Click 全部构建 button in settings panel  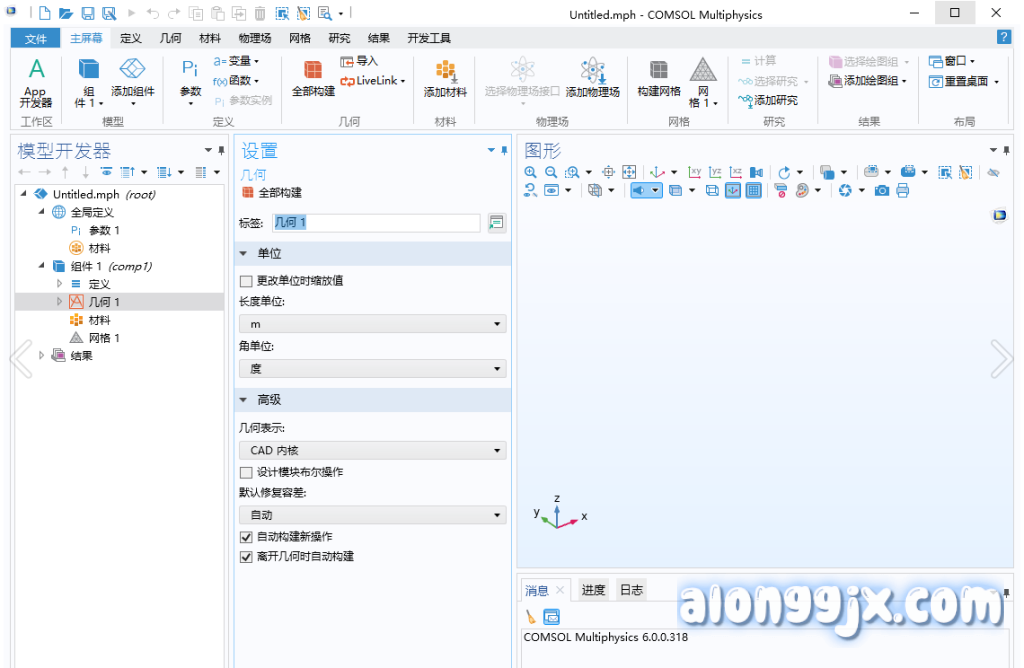pyautogui.click(x=272, y=192)
